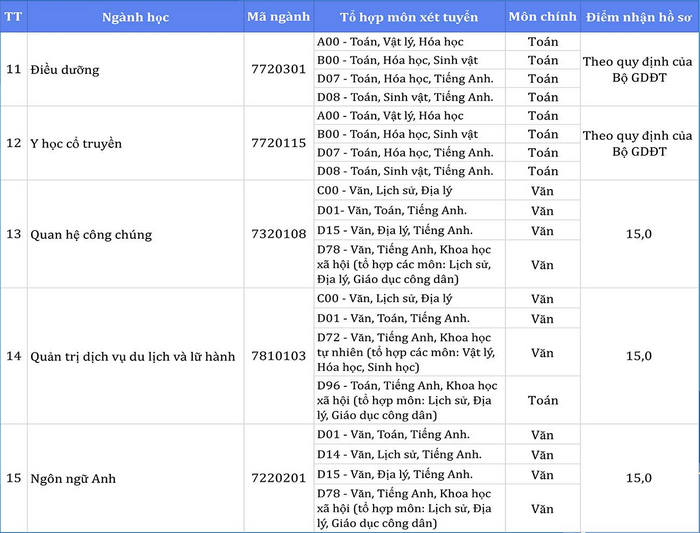Click 'Toán' main subject for Y học cổ truyền D08
The image size is (700, 533).
543,171
